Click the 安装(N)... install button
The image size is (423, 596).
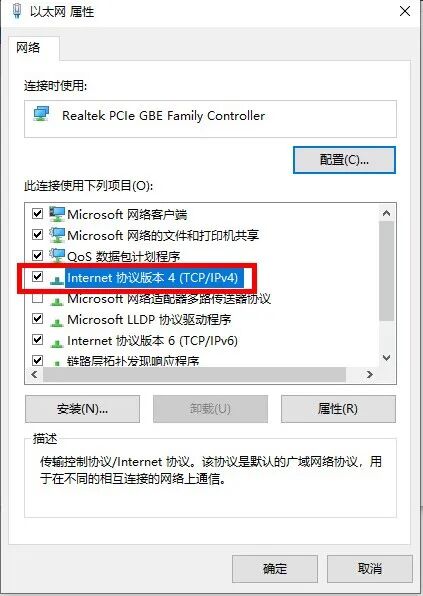pos(82,409)
